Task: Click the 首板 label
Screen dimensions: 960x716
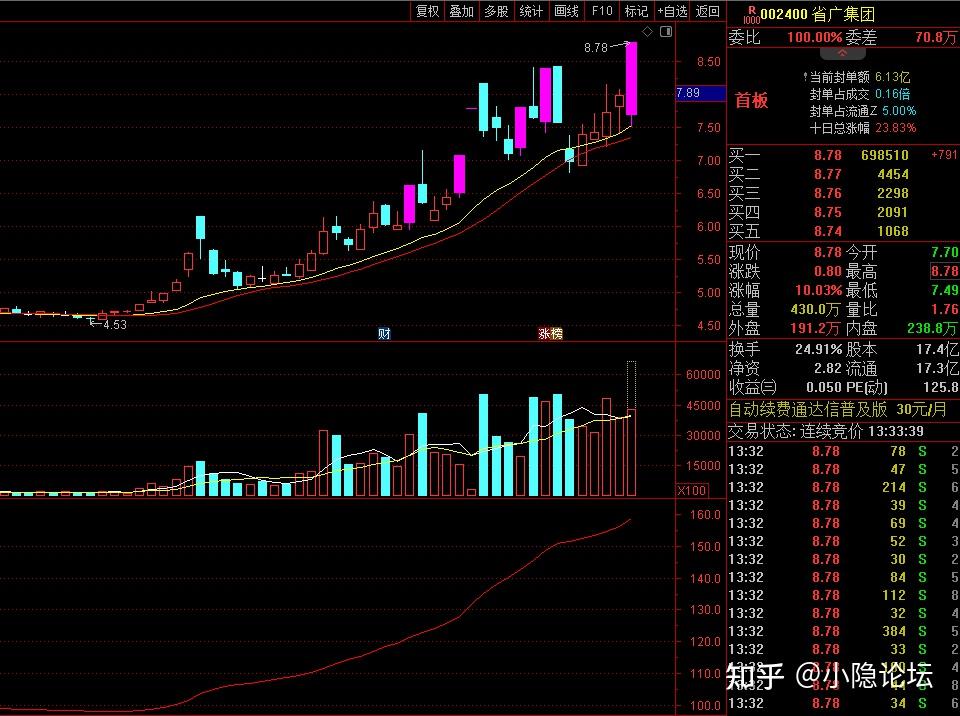Action: (x=751, y=100)
